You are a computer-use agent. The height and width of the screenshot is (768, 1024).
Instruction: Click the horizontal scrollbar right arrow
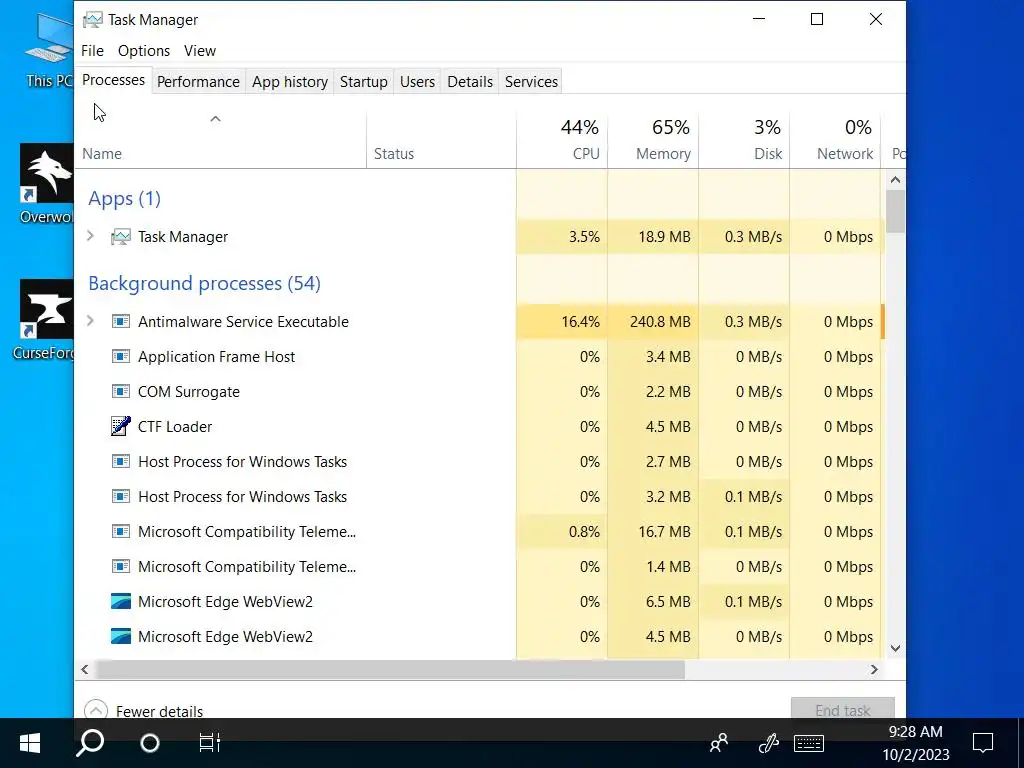[874, 669]
